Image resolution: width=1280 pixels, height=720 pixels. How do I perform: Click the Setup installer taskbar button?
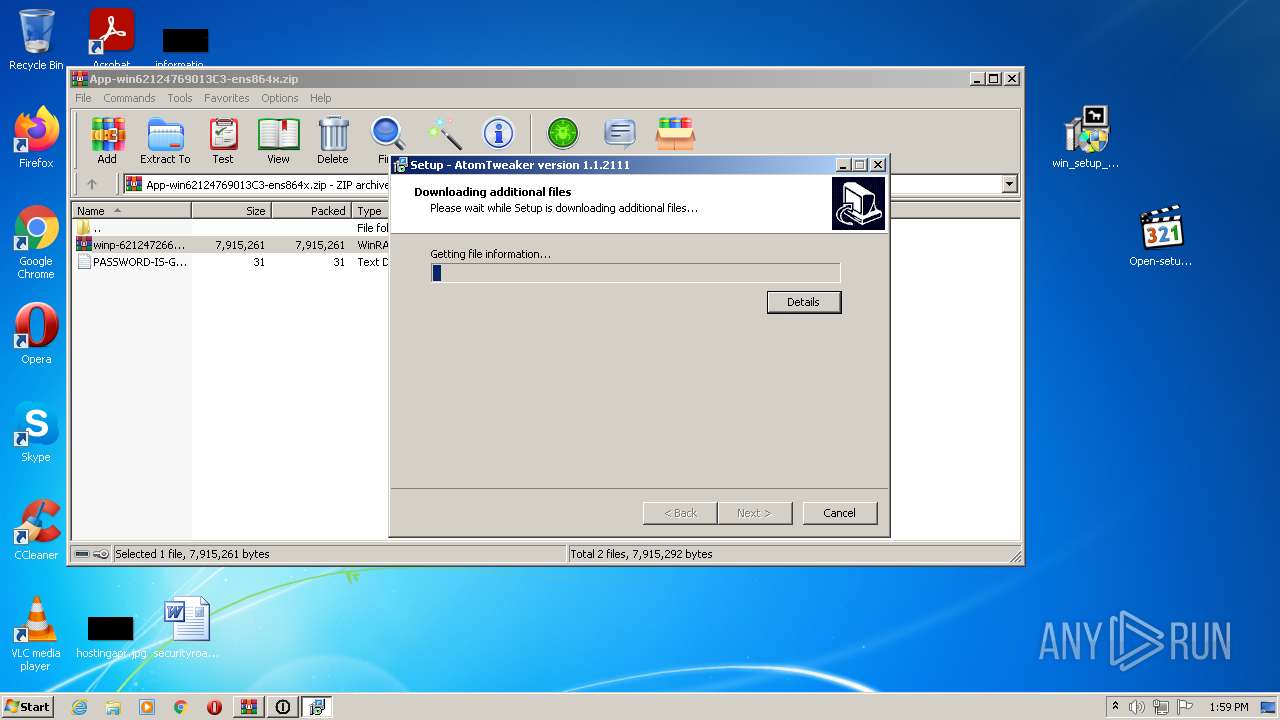317,707
